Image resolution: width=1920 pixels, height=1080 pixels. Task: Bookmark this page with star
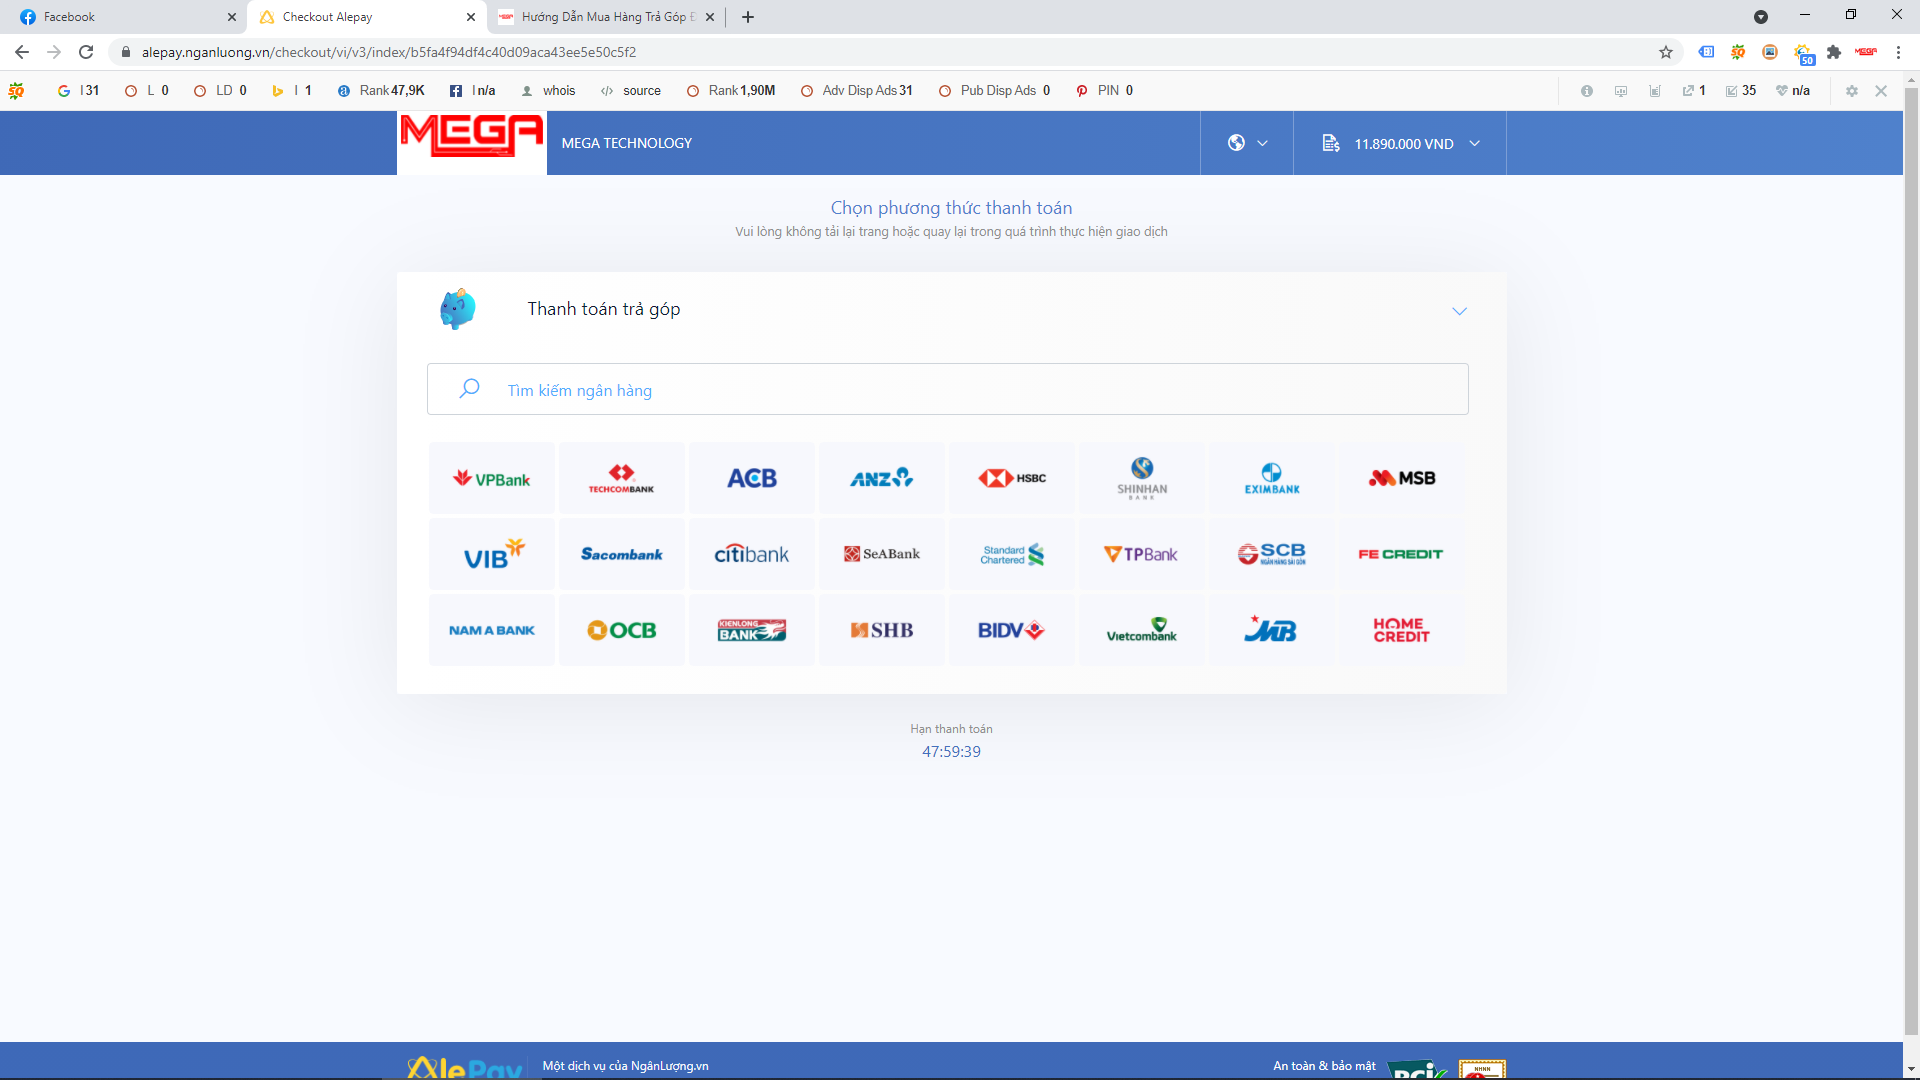tap(1666, 52)
